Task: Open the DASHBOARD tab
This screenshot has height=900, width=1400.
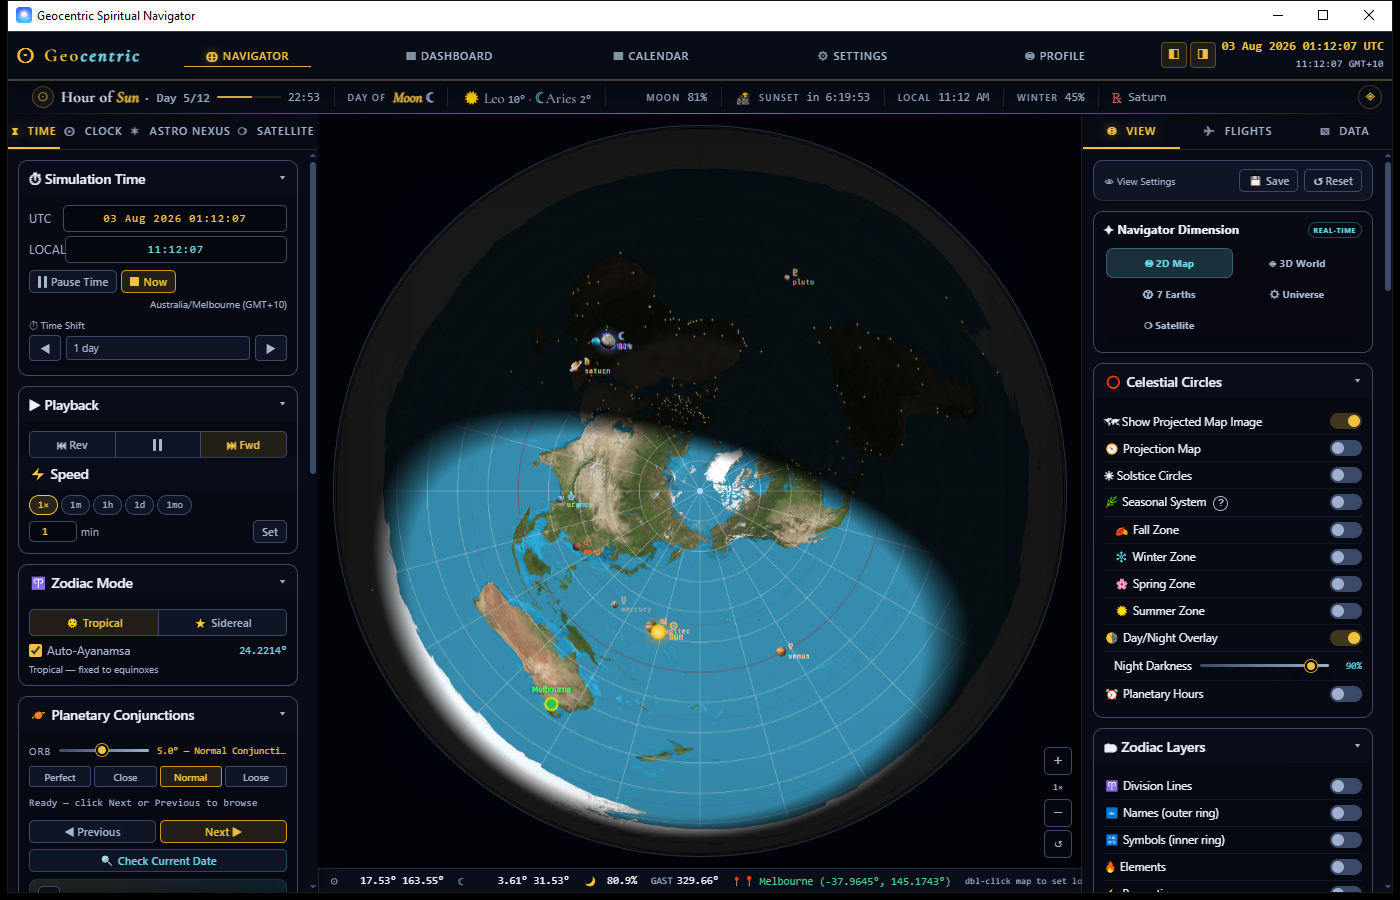Action: point(449,56)
